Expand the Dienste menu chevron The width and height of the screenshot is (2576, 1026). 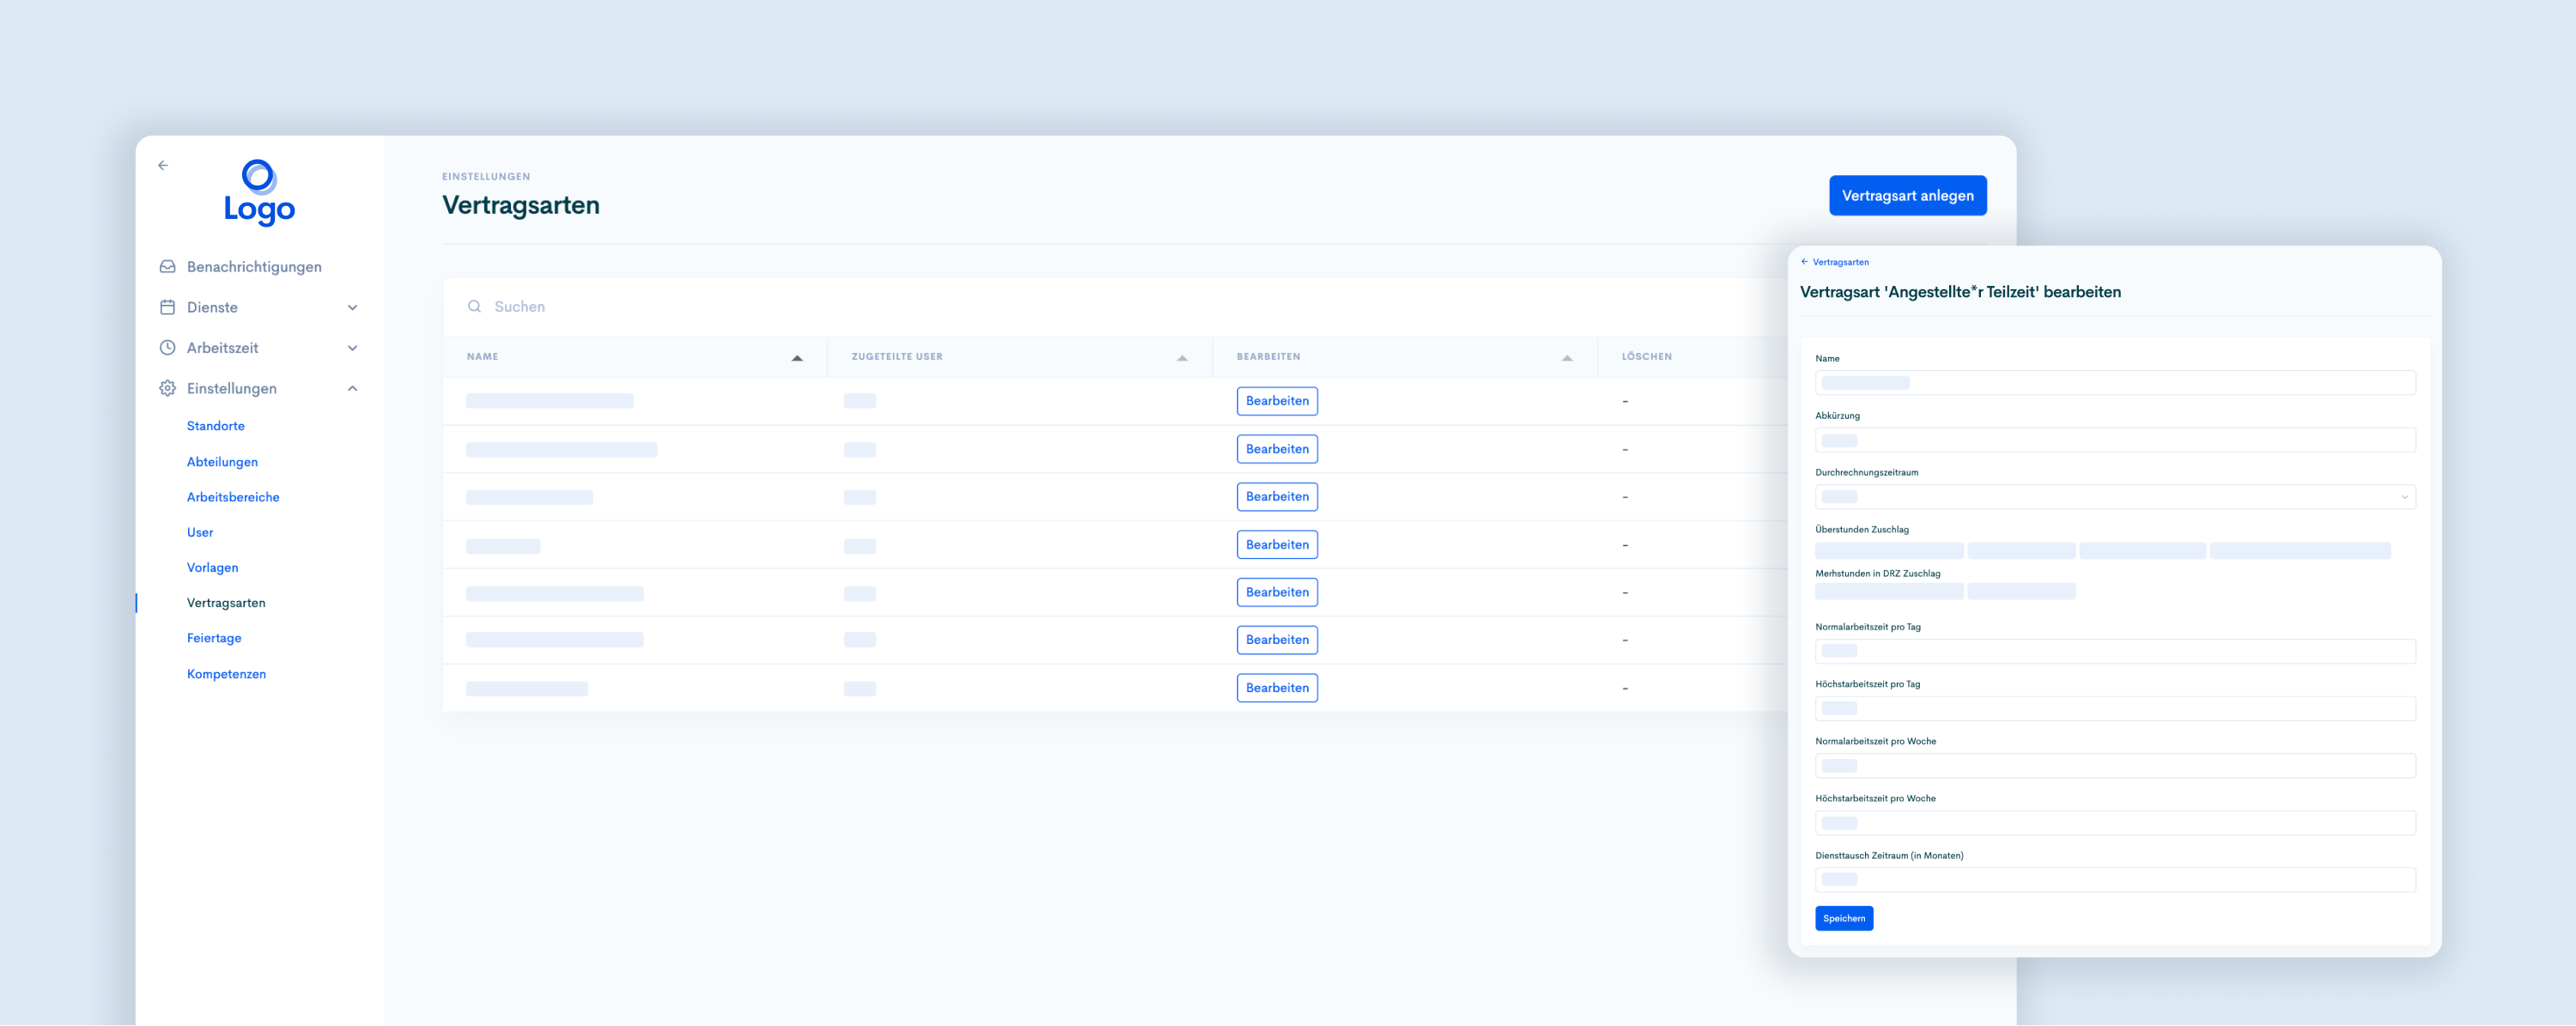[x=352, y=308]
